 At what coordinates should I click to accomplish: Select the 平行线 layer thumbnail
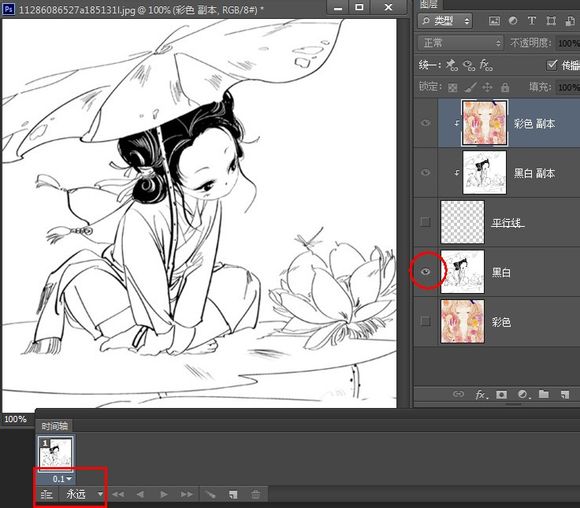(x=462, y=222)
